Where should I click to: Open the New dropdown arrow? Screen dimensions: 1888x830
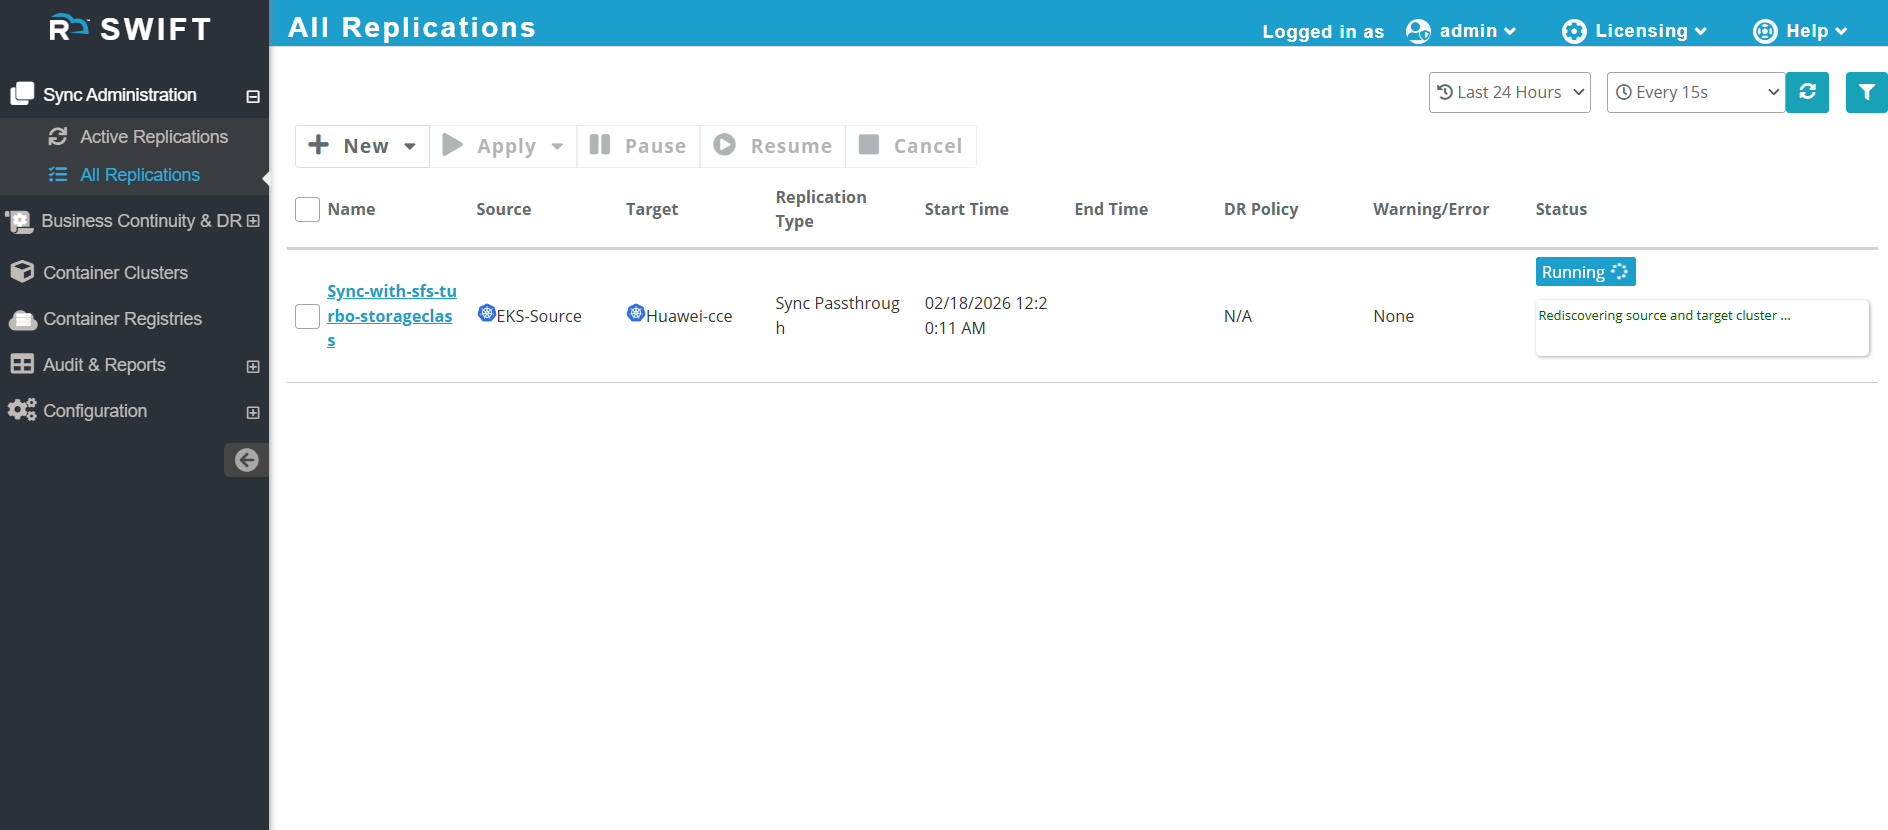point(410,146)
